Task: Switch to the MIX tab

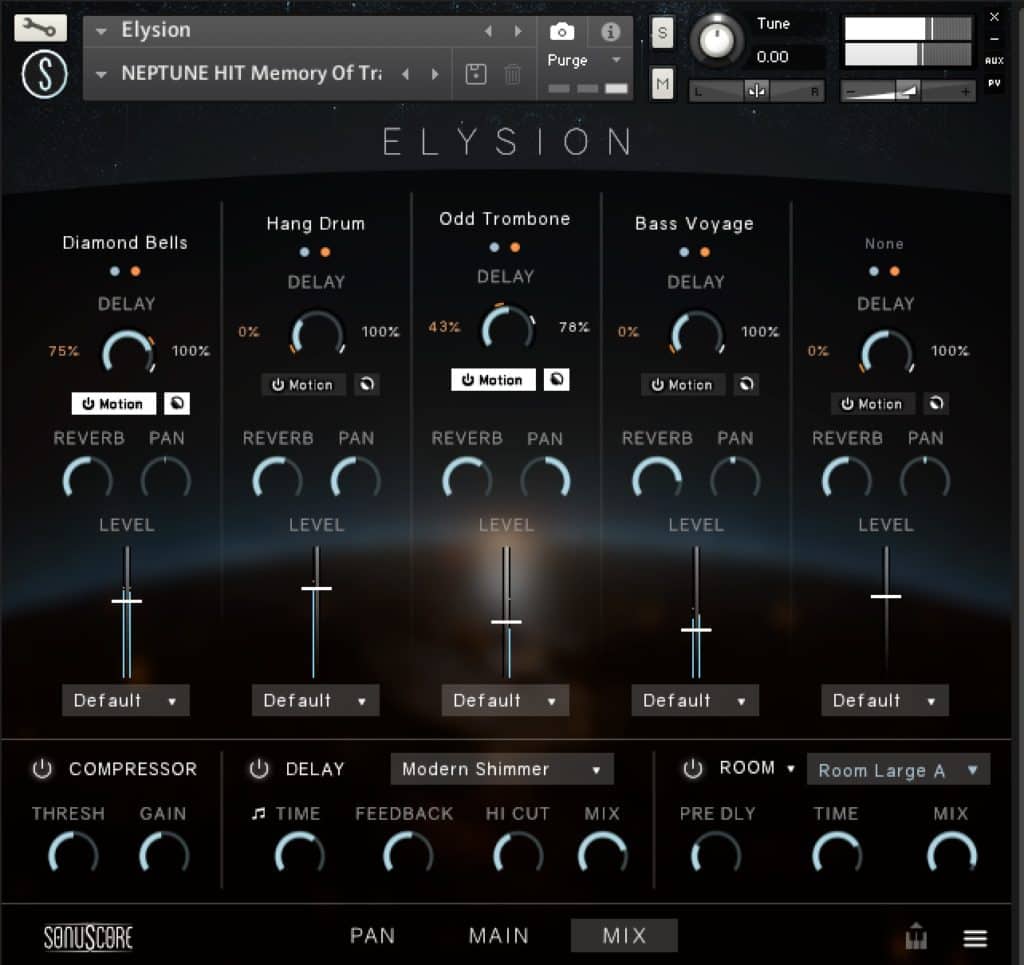Action: [x=624, y=936]
